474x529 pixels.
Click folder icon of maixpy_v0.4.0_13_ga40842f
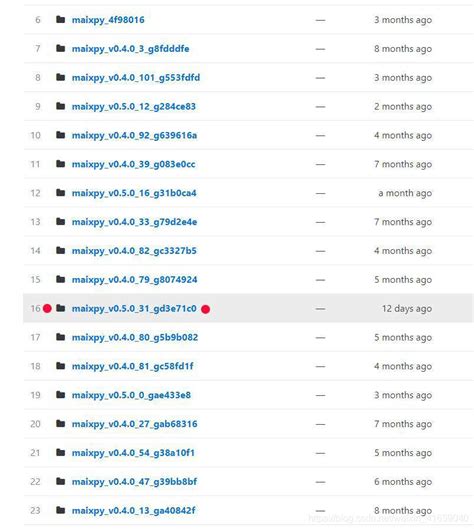click(x=60, y=510)
